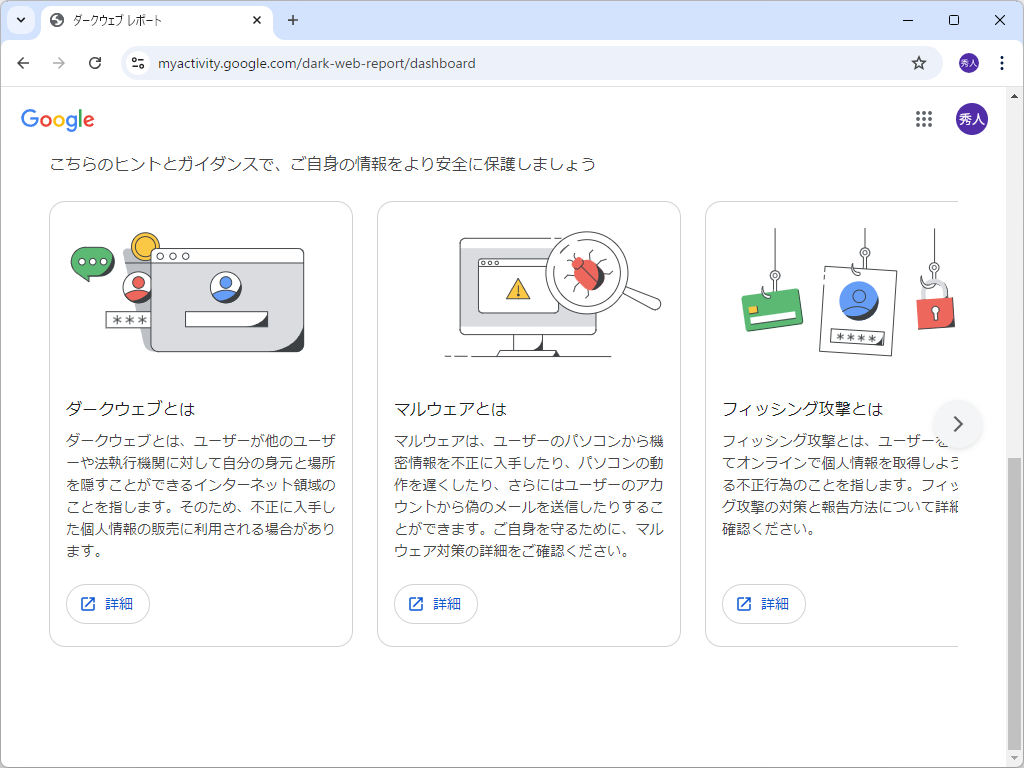Bookmark this page with the star icon
Screen dimensions: 1024x768
pyautogui.click(x=918, y=62)
